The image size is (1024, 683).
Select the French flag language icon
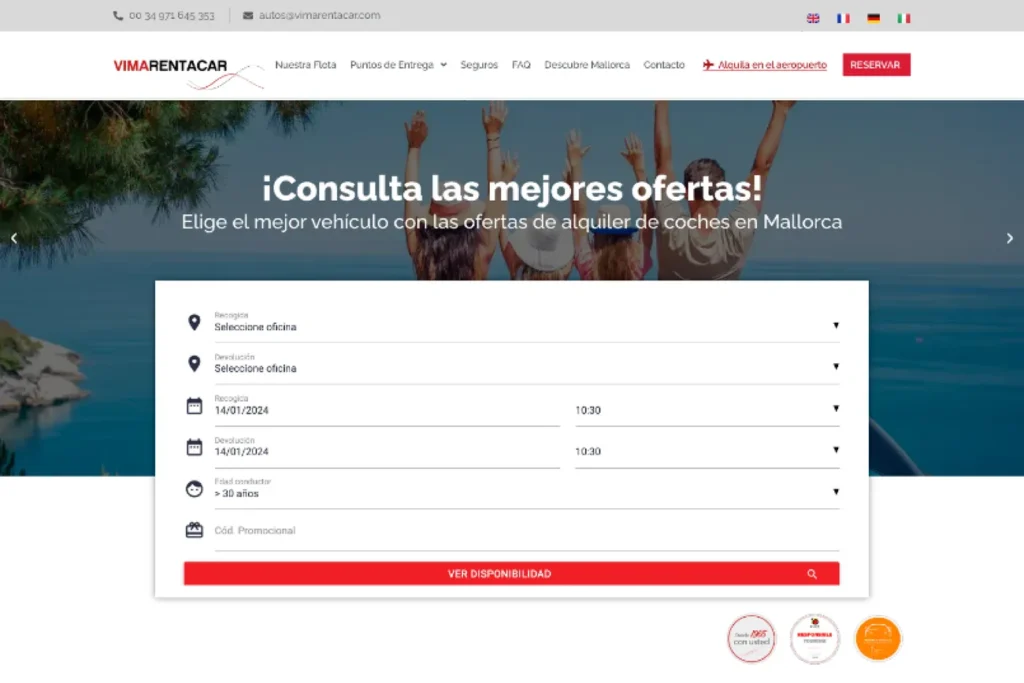(843, 18)
